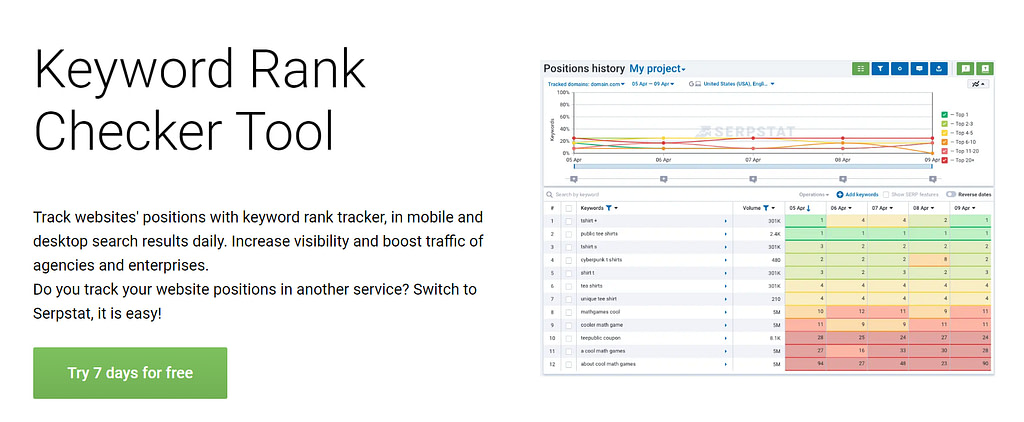Click the blue filter funnel toolbar button

(880, 69)
